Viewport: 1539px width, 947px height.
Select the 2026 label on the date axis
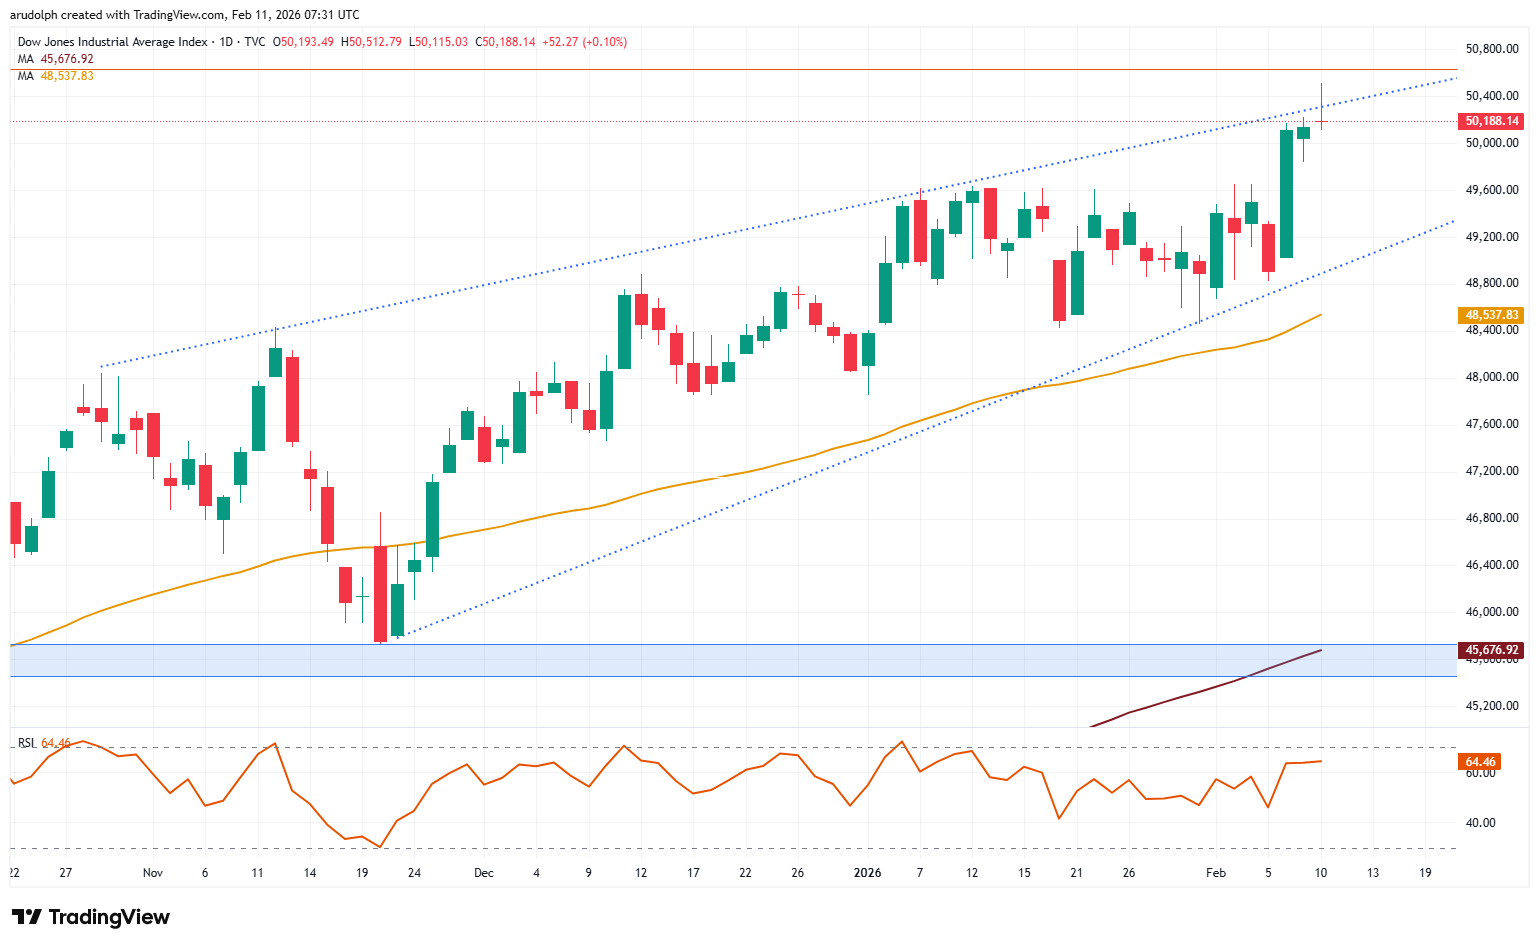867,872
